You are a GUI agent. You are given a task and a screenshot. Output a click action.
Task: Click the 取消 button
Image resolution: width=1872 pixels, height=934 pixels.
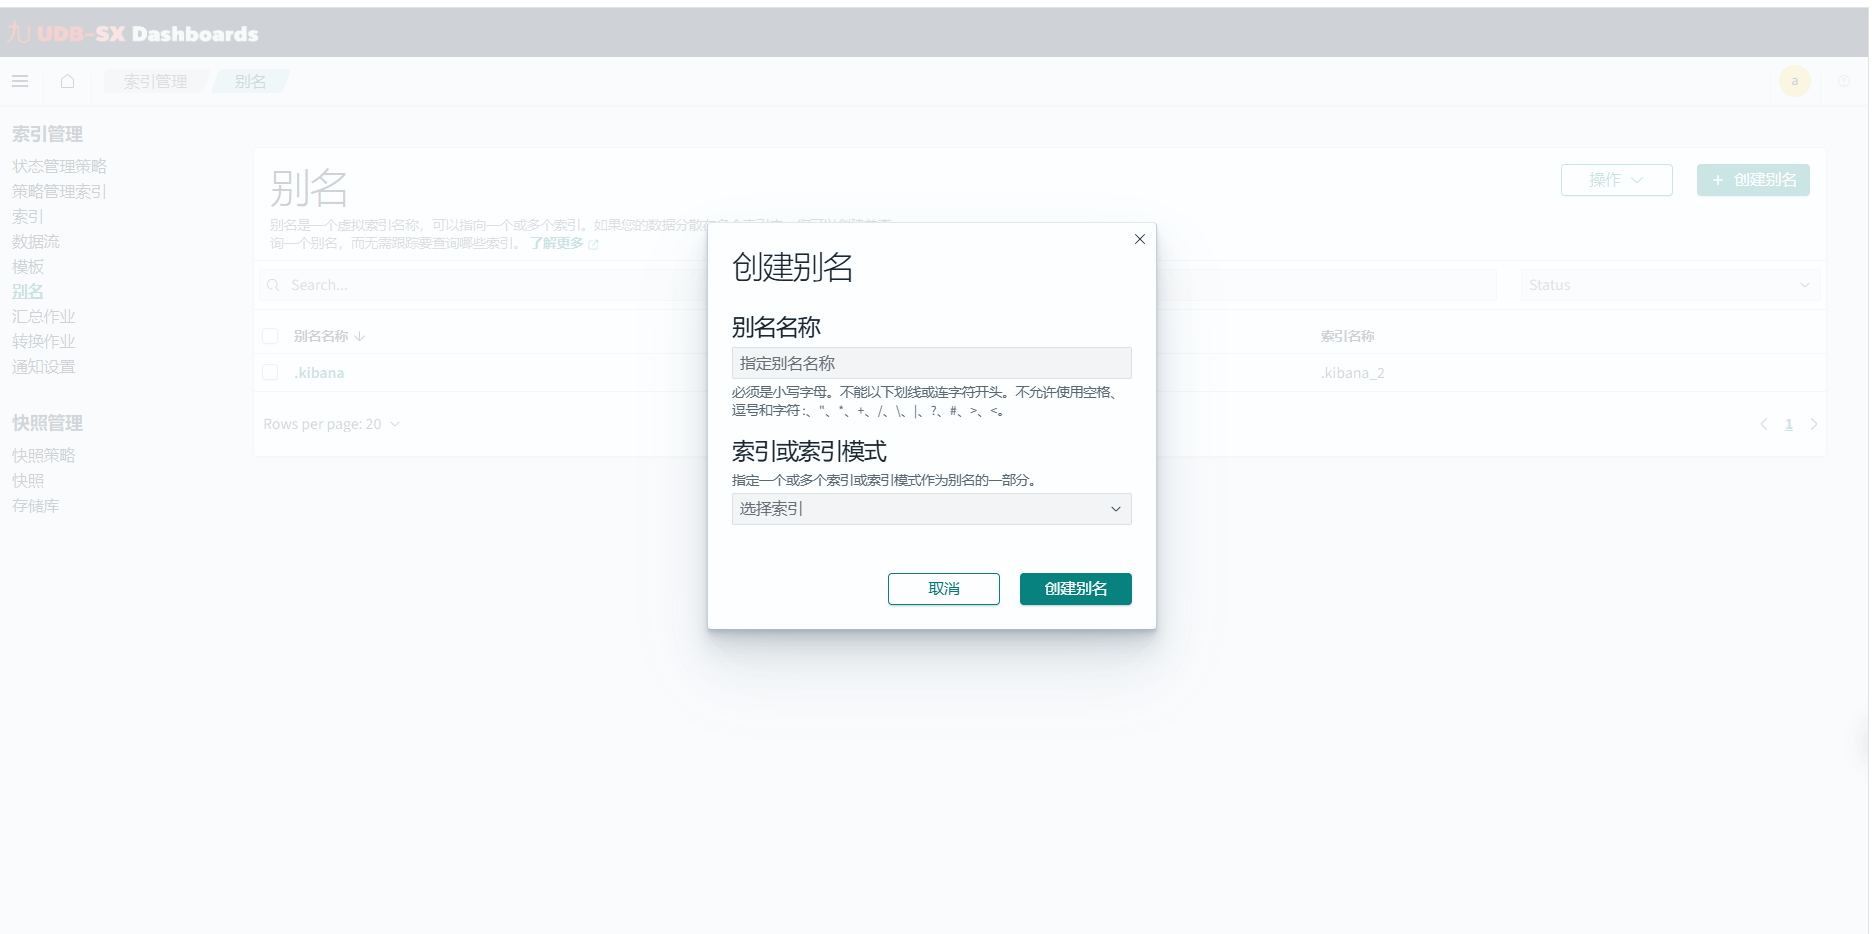click(x=943, y=589)
